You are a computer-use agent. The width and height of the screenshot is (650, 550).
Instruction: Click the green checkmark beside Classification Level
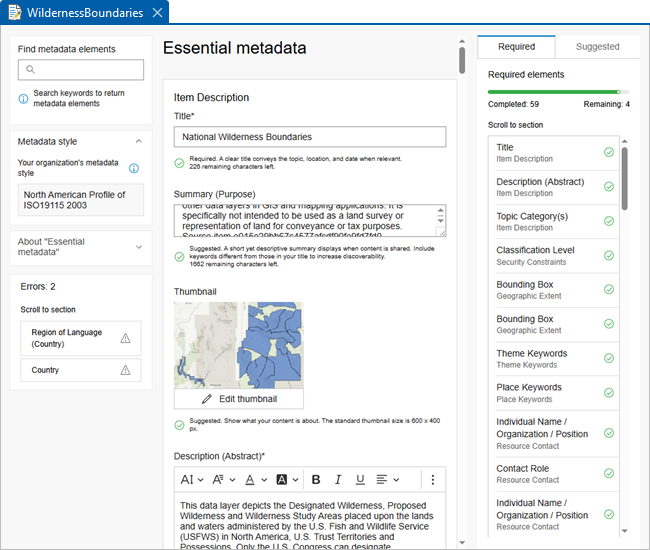tap(608, 256)
